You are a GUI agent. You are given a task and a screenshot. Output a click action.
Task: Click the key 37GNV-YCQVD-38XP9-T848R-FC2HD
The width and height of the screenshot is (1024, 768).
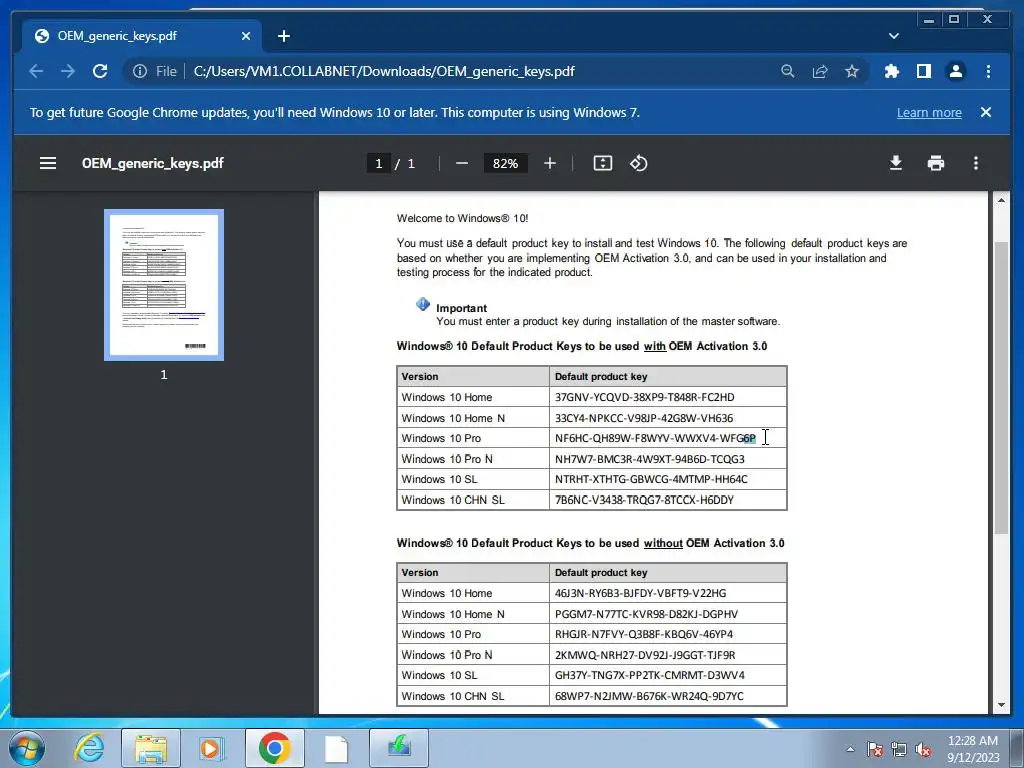(x=645, y=397)
